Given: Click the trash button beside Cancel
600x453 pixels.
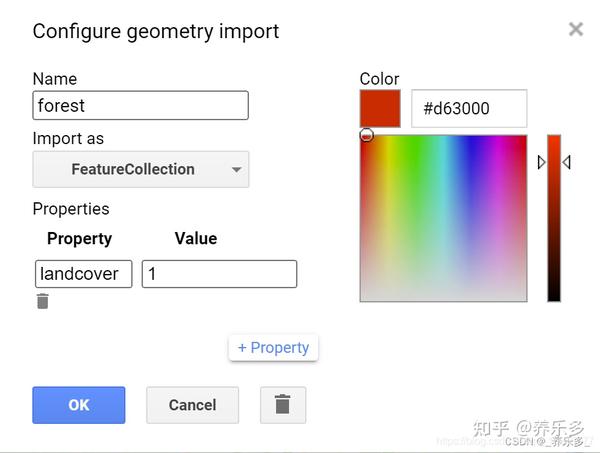Looking at the screenshot, I should pos(283,405).
